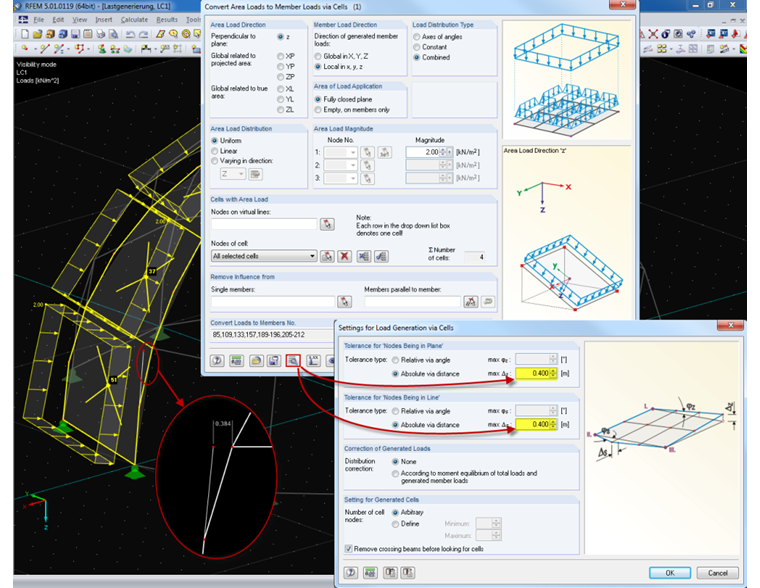Screen dimensions: 760x588
Task: Expand dropdown arrow next to New Member tool
Action: tap(68, 48)
